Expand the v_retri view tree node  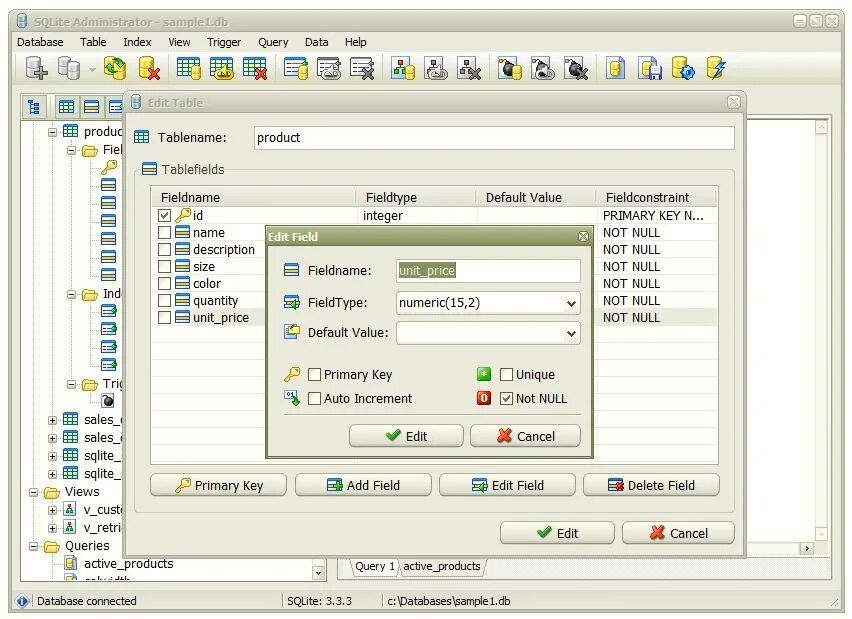(x=52, y=528)
